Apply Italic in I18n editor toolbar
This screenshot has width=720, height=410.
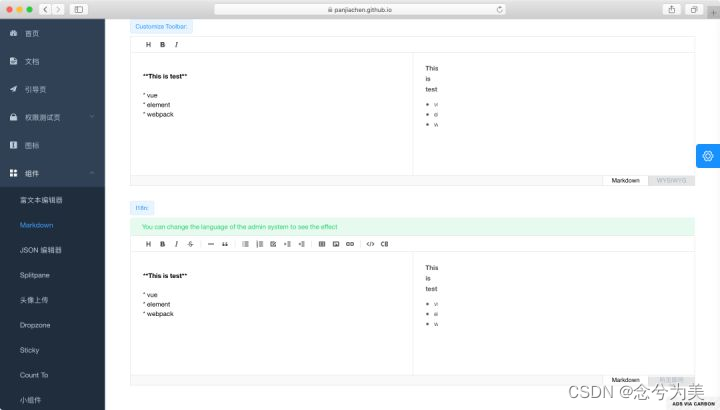(x=176, y=244)
